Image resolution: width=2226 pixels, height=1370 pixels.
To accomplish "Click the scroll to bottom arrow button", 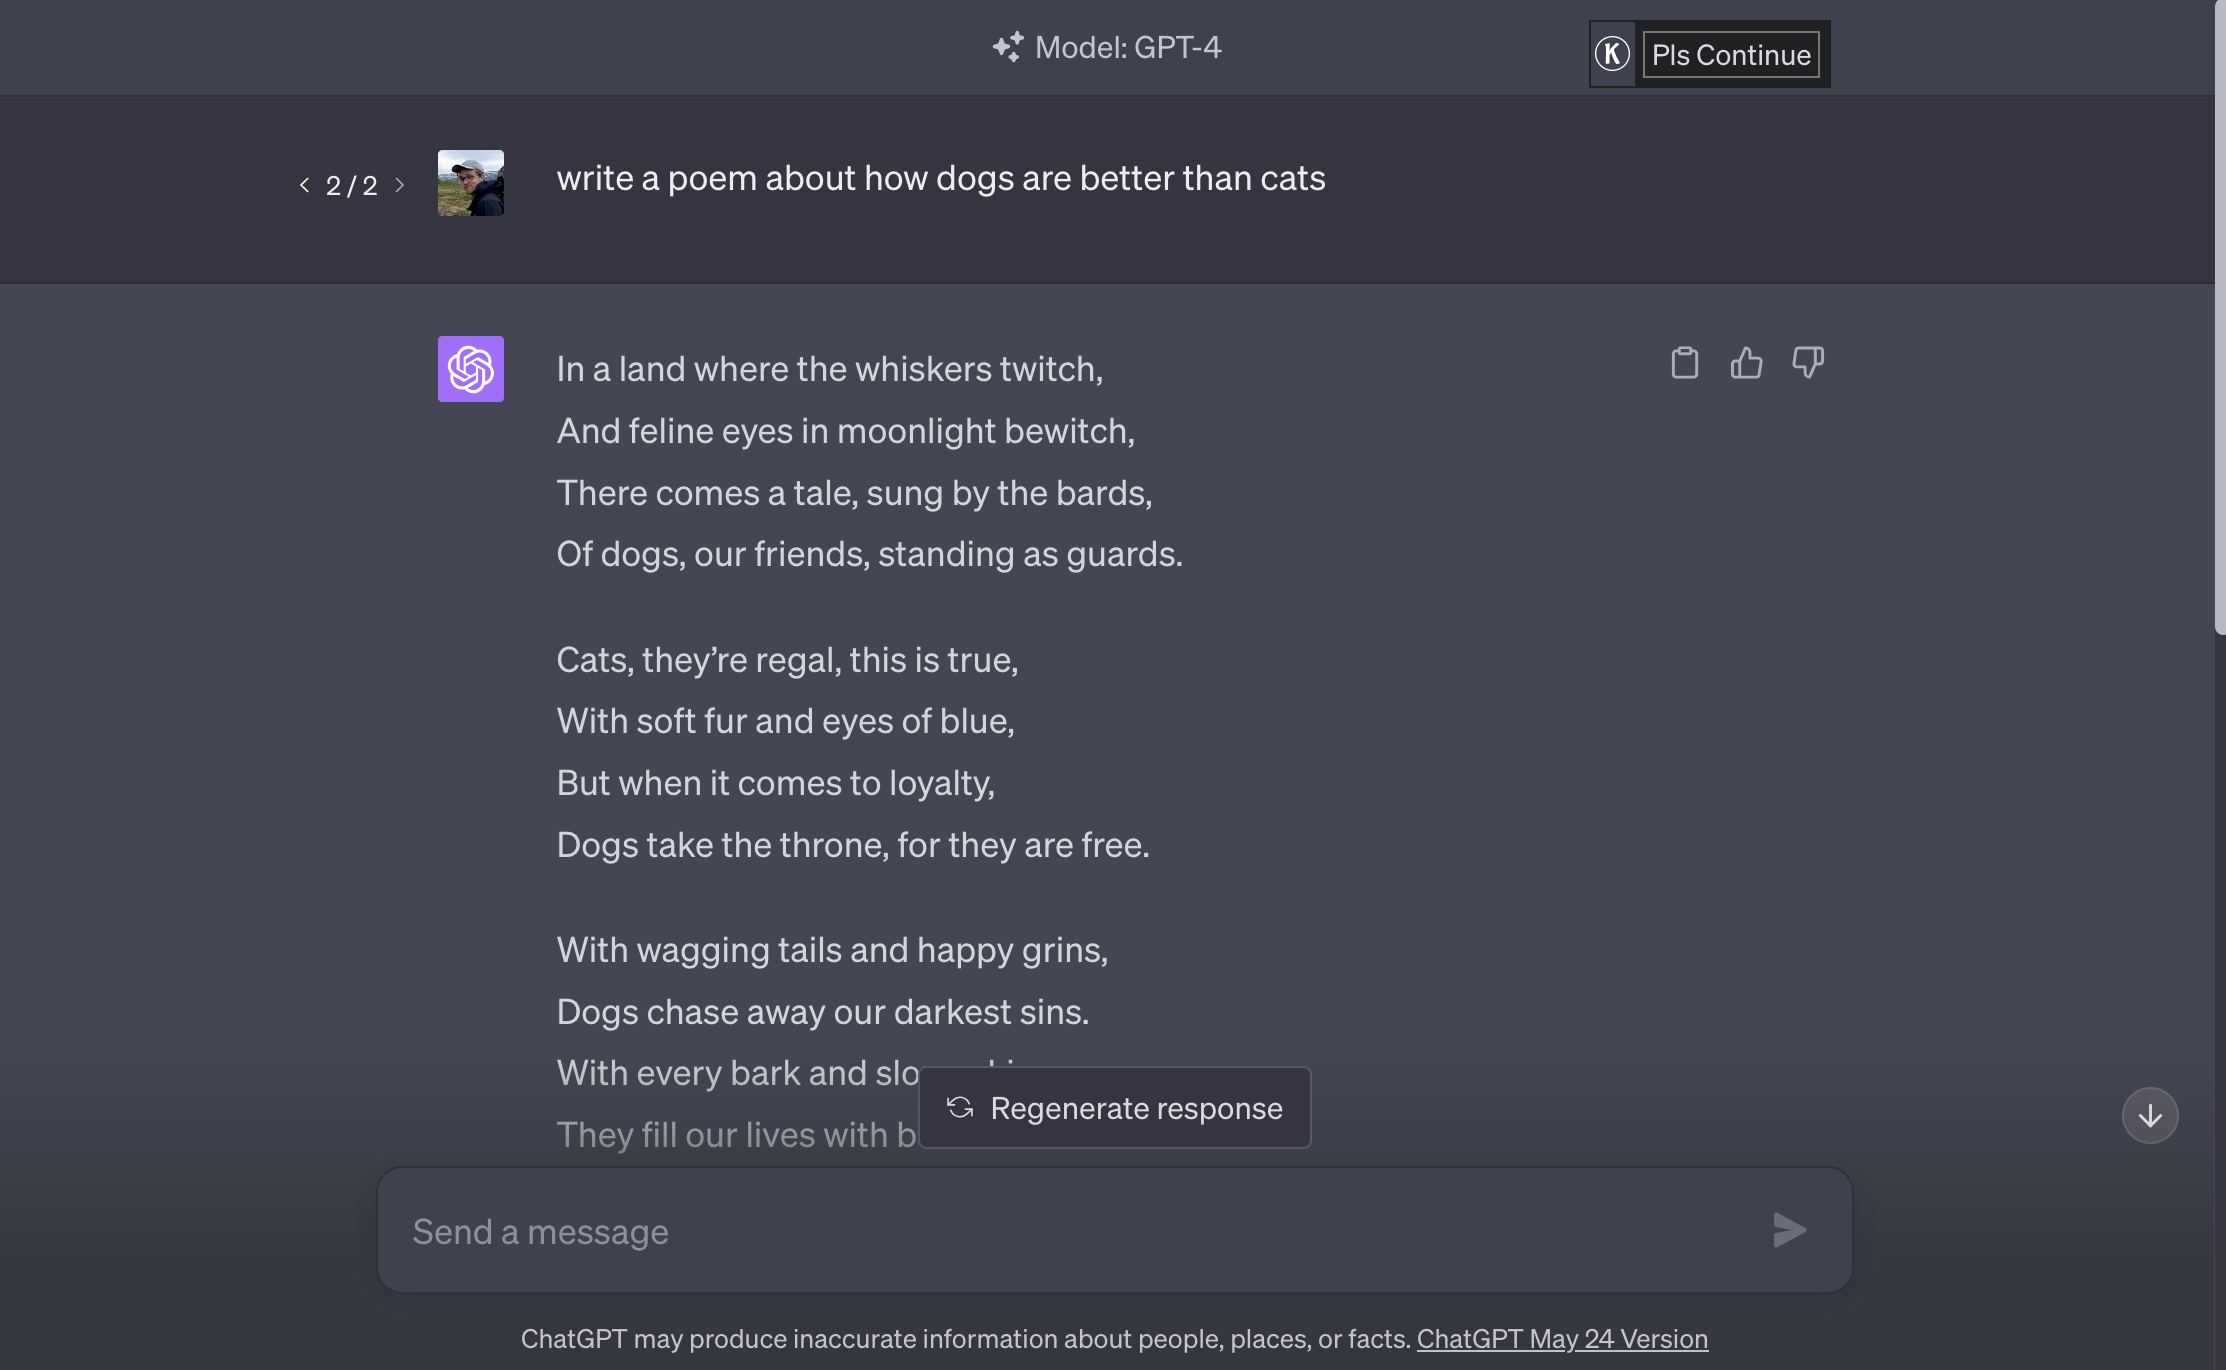I will click(x=2150, y=1115).
